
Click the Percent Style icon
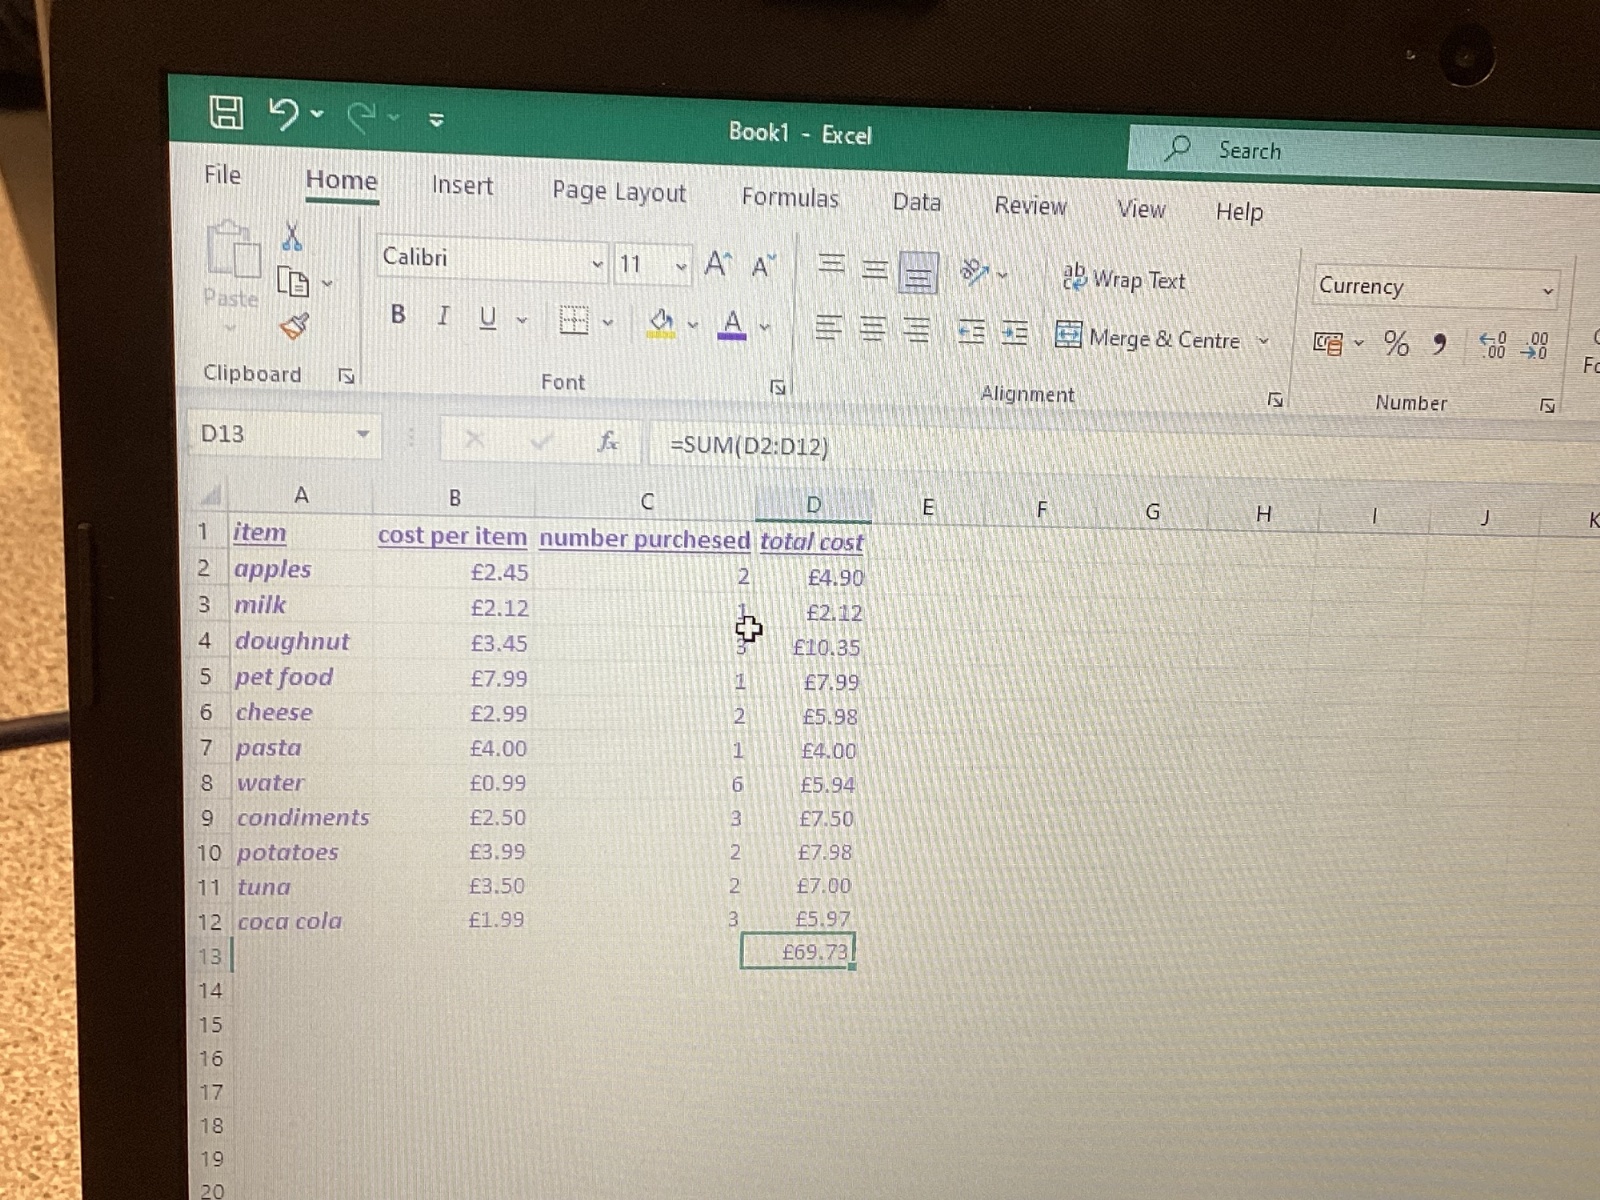[1396, 344]
